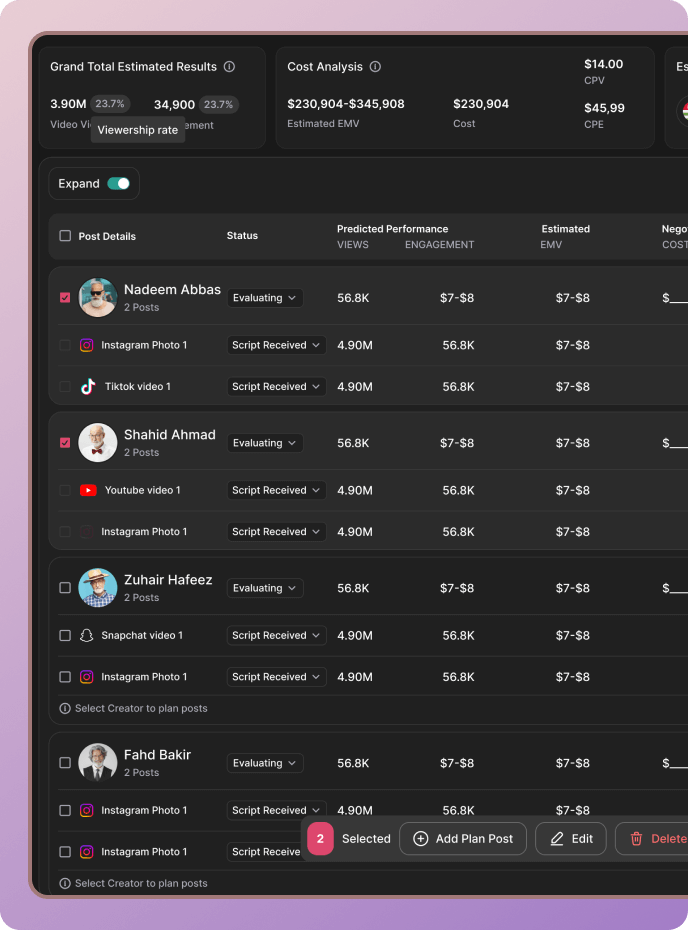Click Youtube video 1 label
The width and height of the screenshot is (688, 930).
point(142,490)
